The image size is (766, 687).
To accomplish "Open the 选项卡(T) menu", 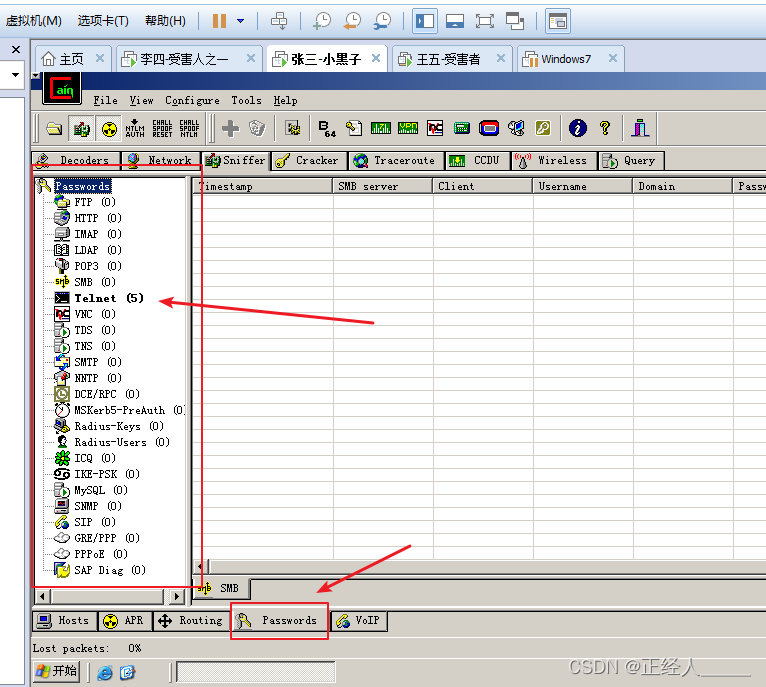I will [x=103, y=21].
